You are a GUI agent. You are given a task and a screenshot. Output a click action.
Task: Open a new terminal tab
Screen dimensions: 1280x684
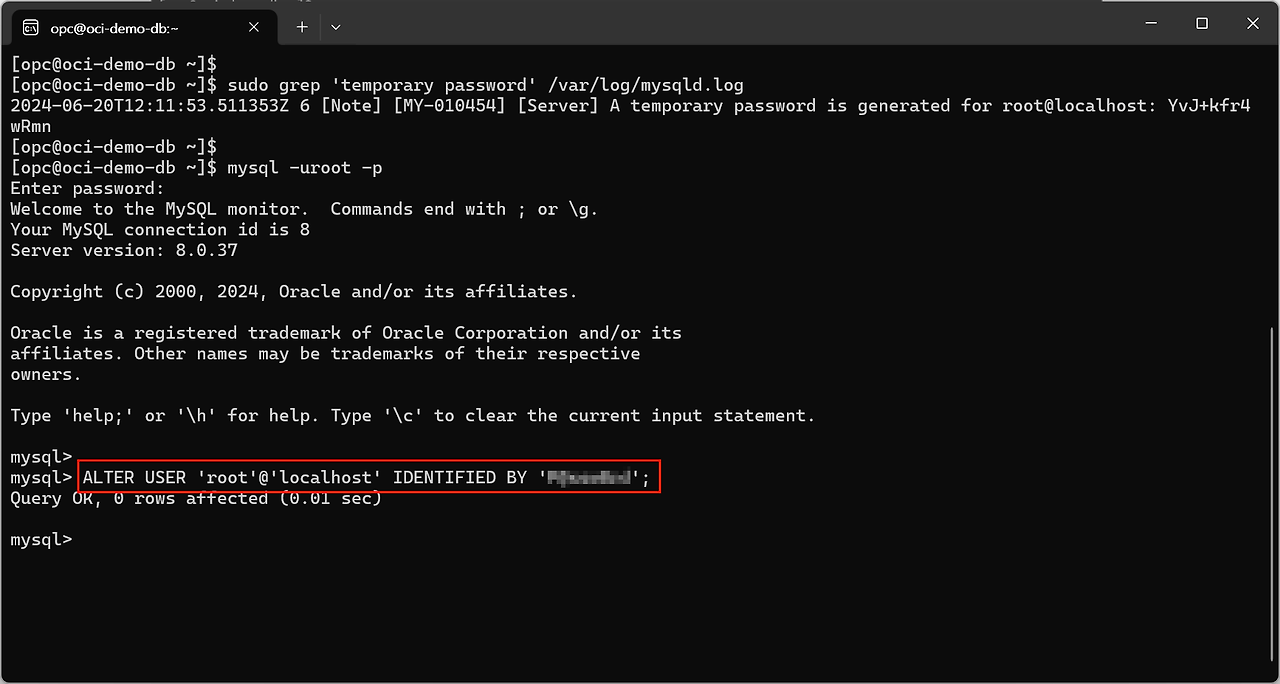point(301,27)
